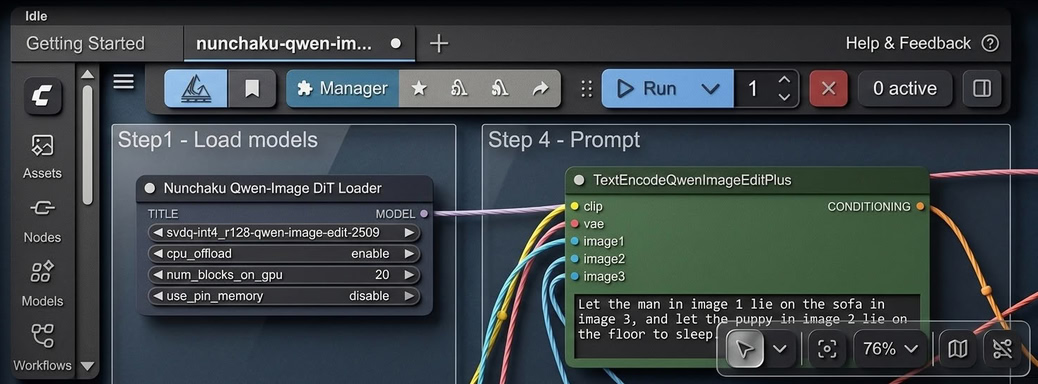
Task: Click the sidebar scroll down arrow
Action: point(87,365)
